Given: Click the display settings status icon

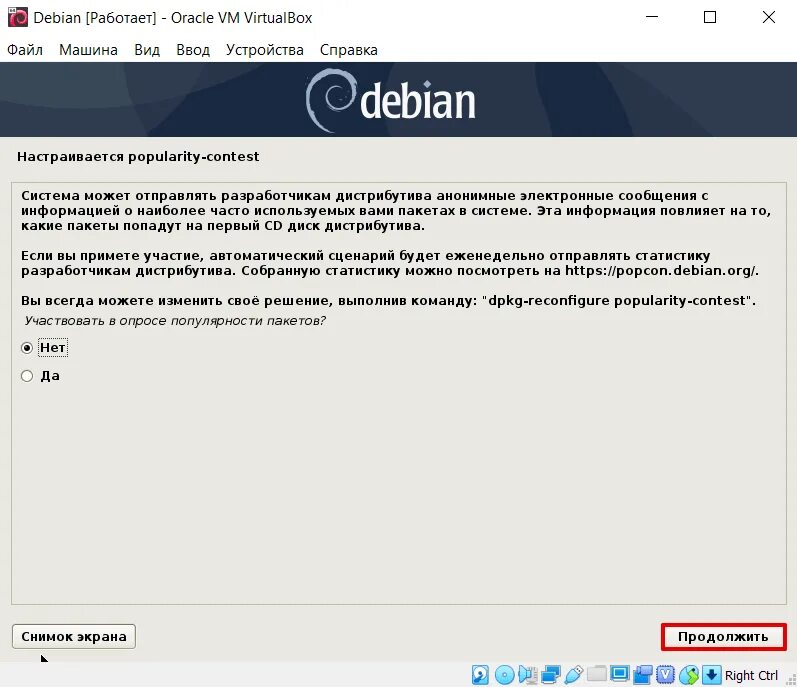Looking at the screenshot, I should pyautogui.click(x=620, y=674).
